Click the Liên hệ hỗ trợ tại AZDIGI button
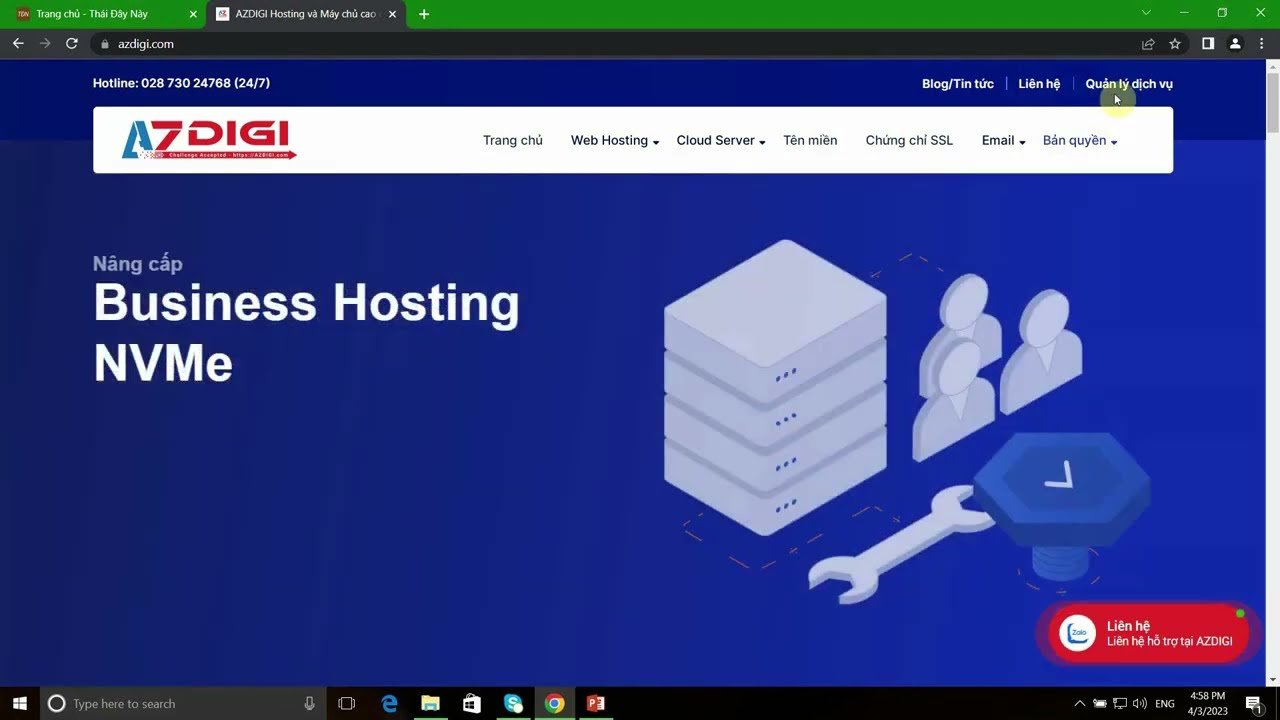The image size is (1280, 720). 1149,633
